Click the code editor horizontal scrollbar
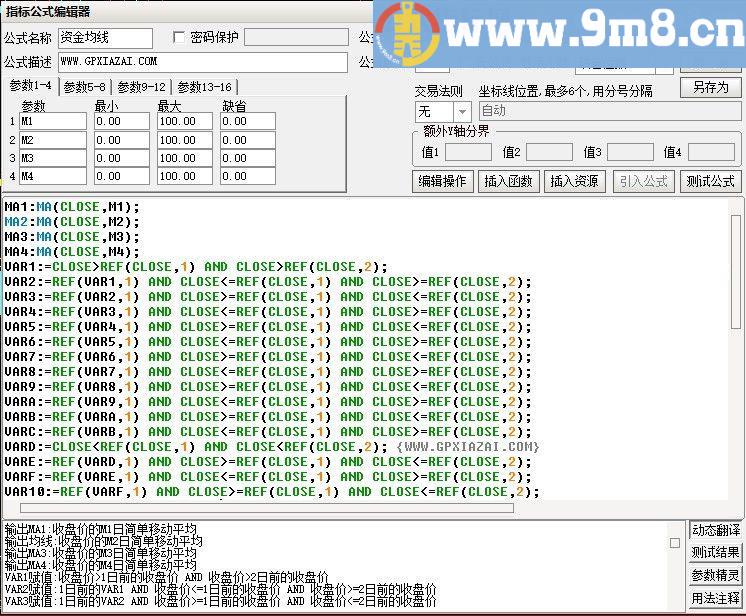Screen dimensions: 746x616 (x=260, y=508)
